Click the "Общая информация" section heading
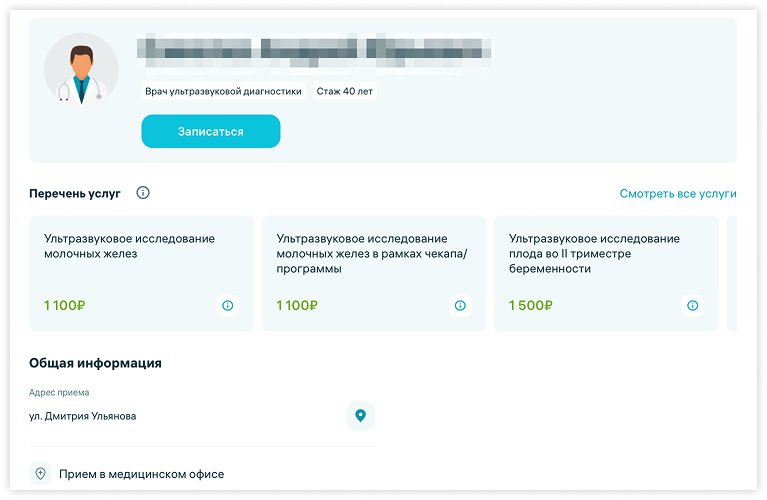Image resolution: width=767 pixels, height=500 pixels. click(95, 363)
